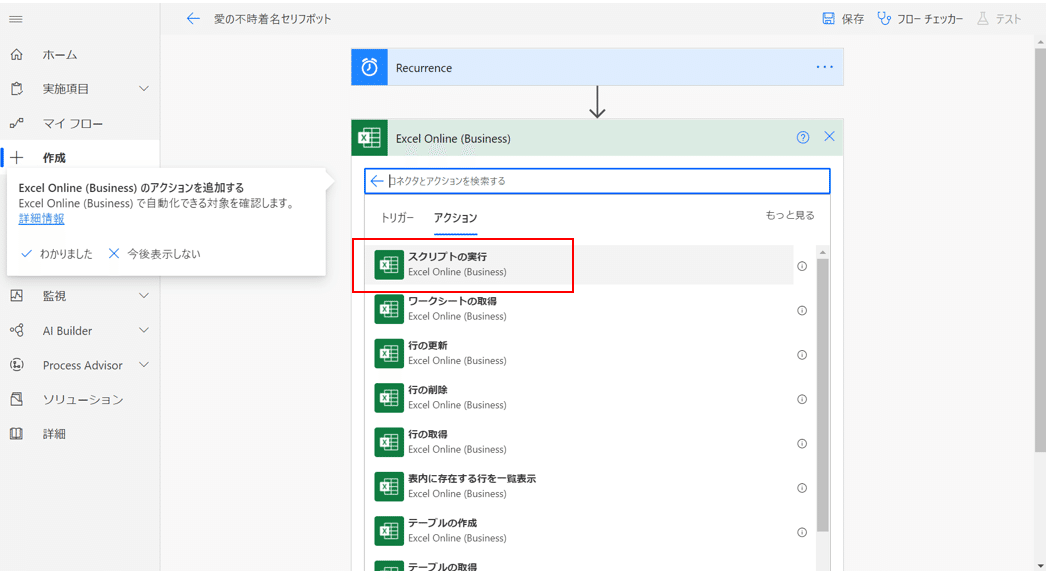Click the Process Advisor icon
Image resolution: width=1052 pixels, height=579 pixels.
coord(17,365)
